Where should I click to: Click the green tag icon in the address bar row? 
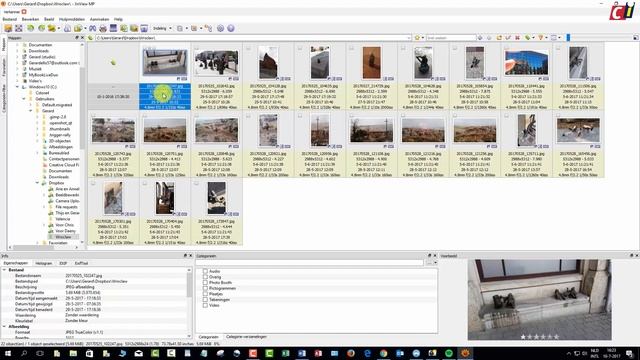(528, 38)
